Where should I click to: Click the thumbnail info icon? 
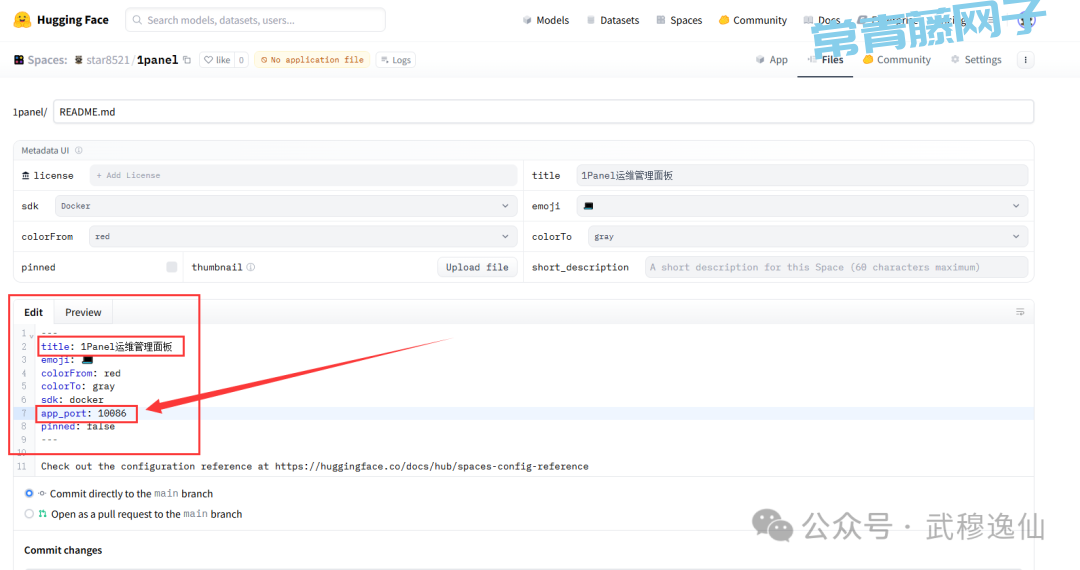251,268
